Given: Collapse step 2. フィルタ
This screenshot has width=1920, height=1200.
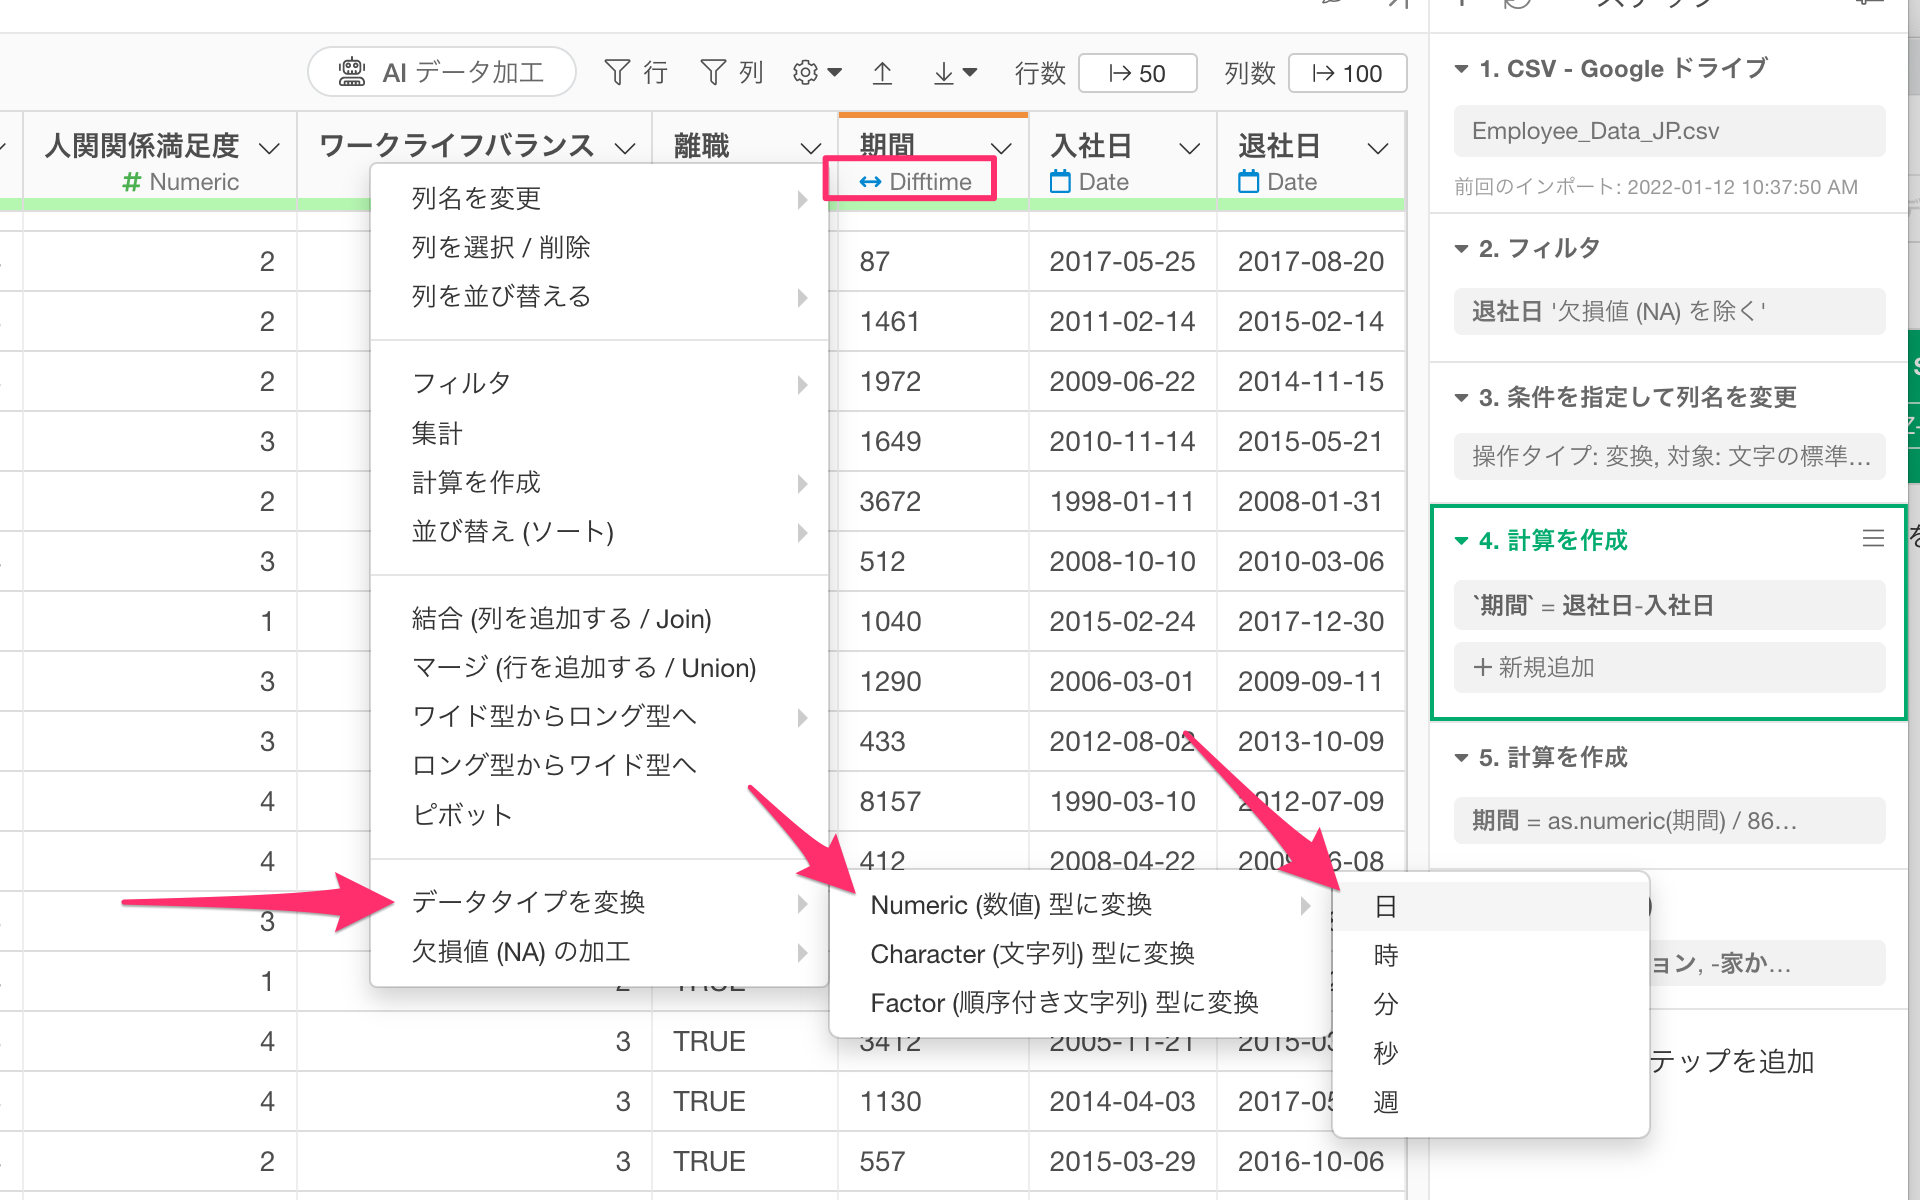Looking at the screenshot, I should point(1461,248).
